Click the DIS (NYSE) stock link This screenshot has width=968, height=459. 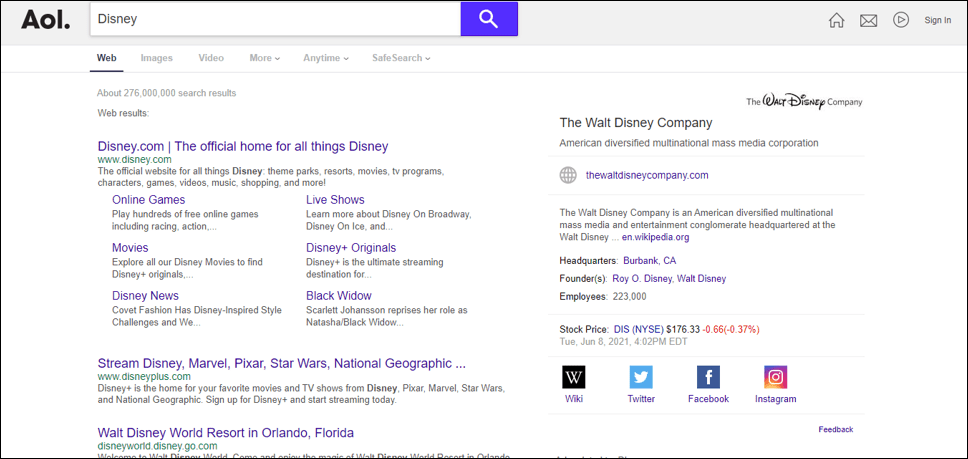[639, 329]
